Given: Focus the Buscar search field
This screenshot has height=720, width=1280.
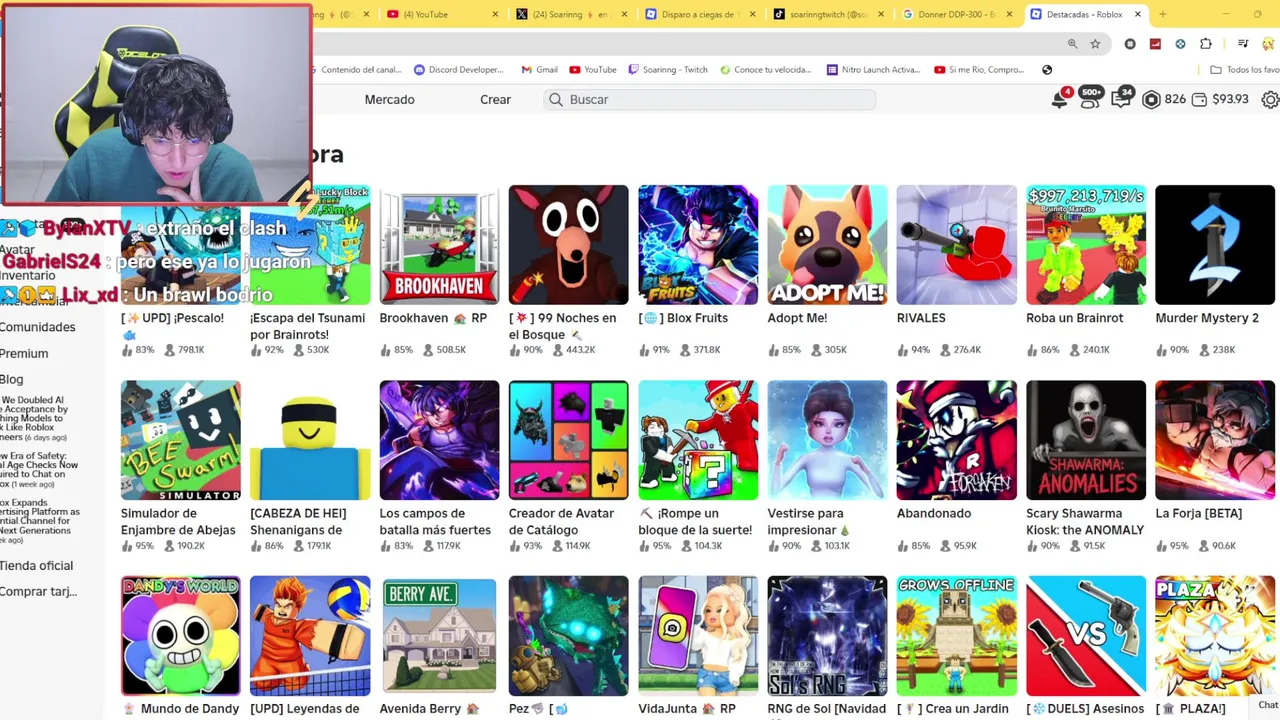Looking at the screenshot, I should point(710,100).
